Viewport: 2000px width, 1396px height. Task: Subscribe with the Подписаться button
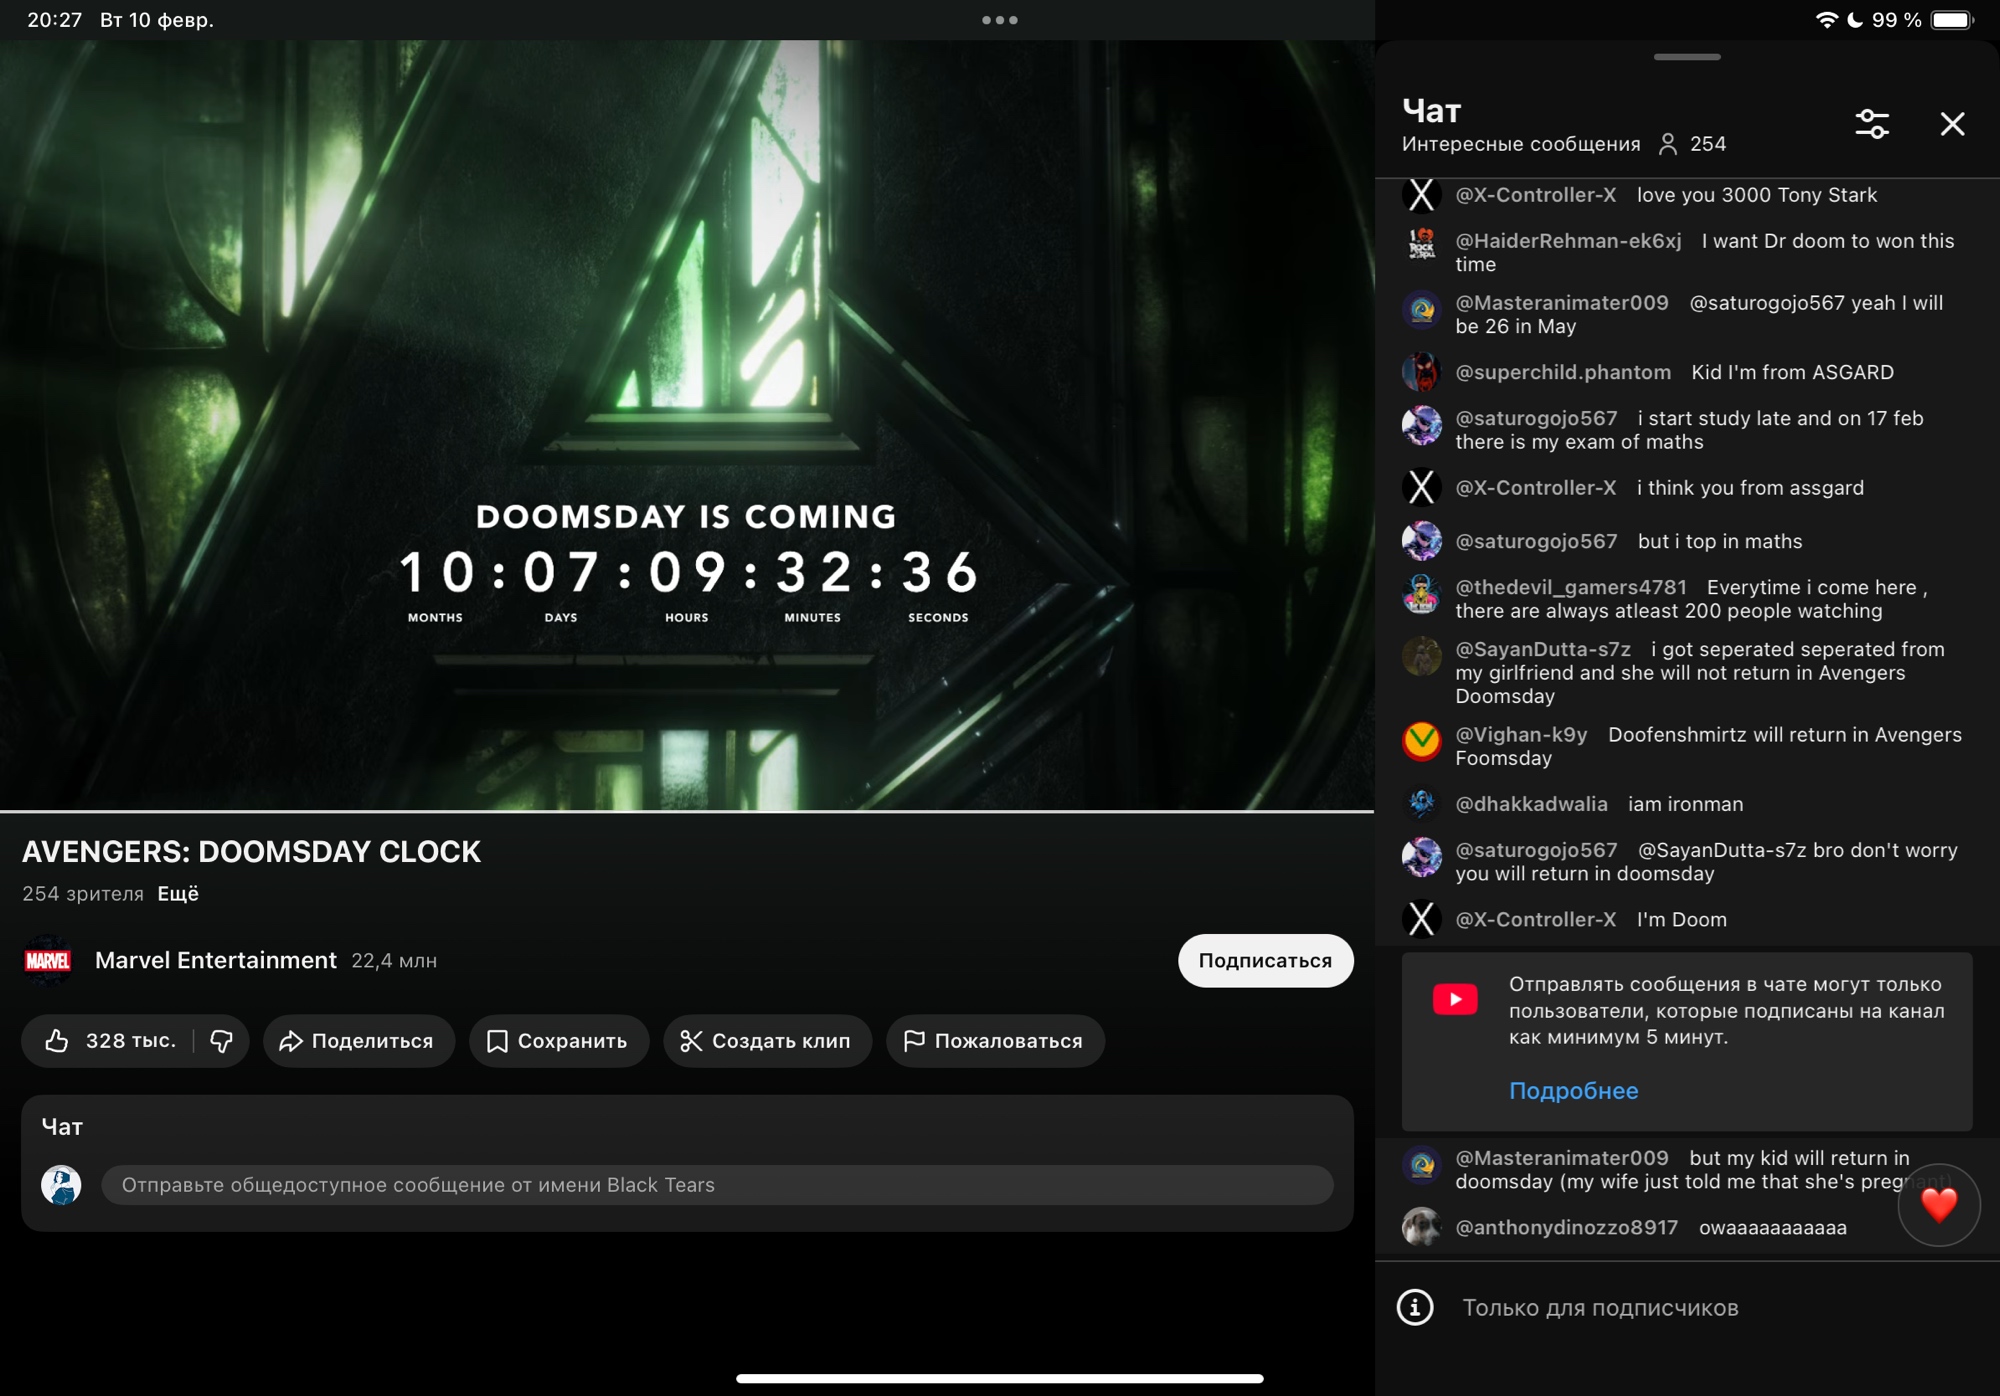[1265, 961]
